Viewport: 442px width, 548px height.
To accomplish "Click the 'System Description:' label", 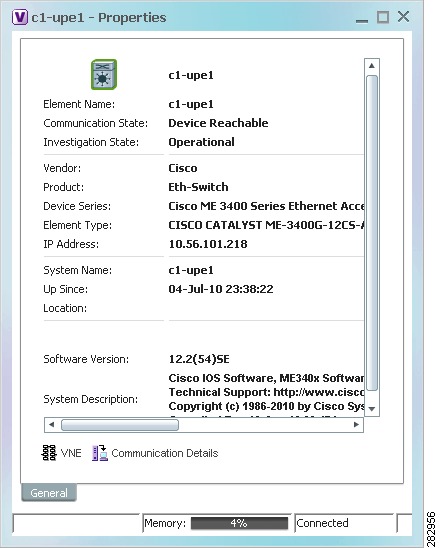I will (90, 399).
